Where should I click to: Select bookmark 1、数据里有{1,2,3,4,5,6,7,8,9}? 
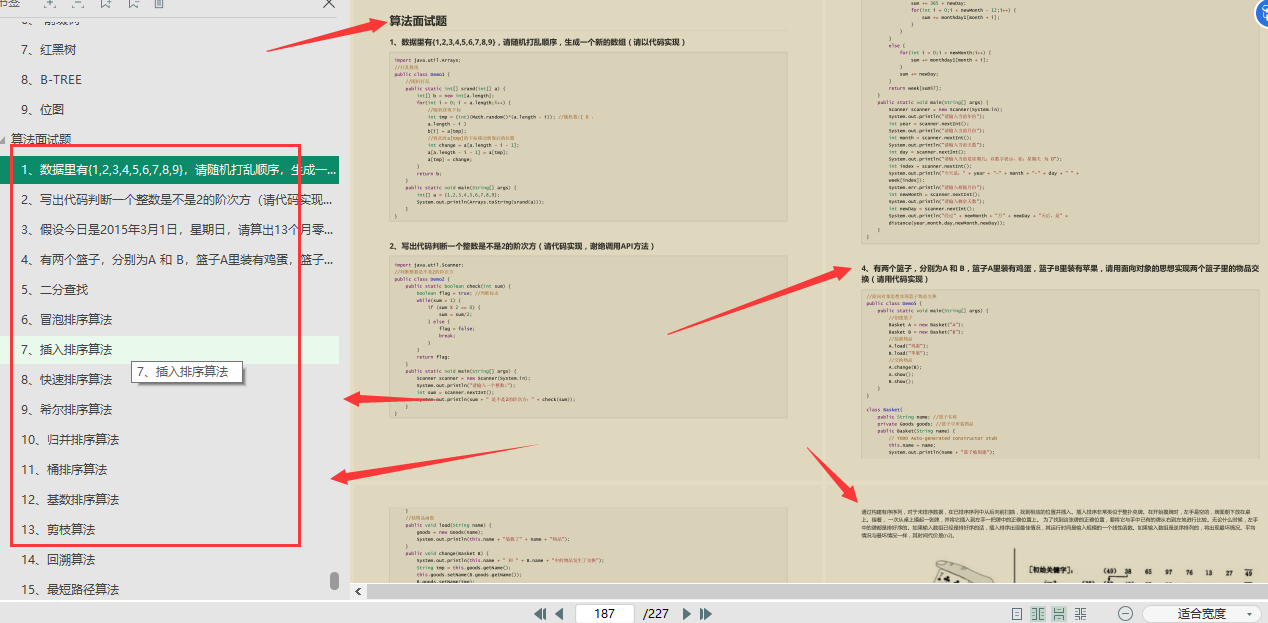170,169
